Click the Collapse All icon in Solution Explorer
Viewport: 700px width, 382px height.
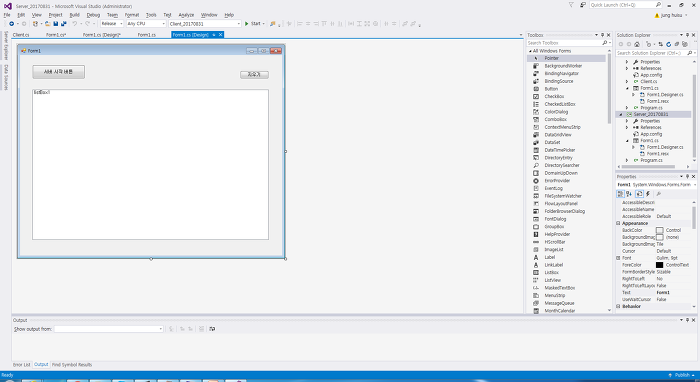tap(677, 44)
